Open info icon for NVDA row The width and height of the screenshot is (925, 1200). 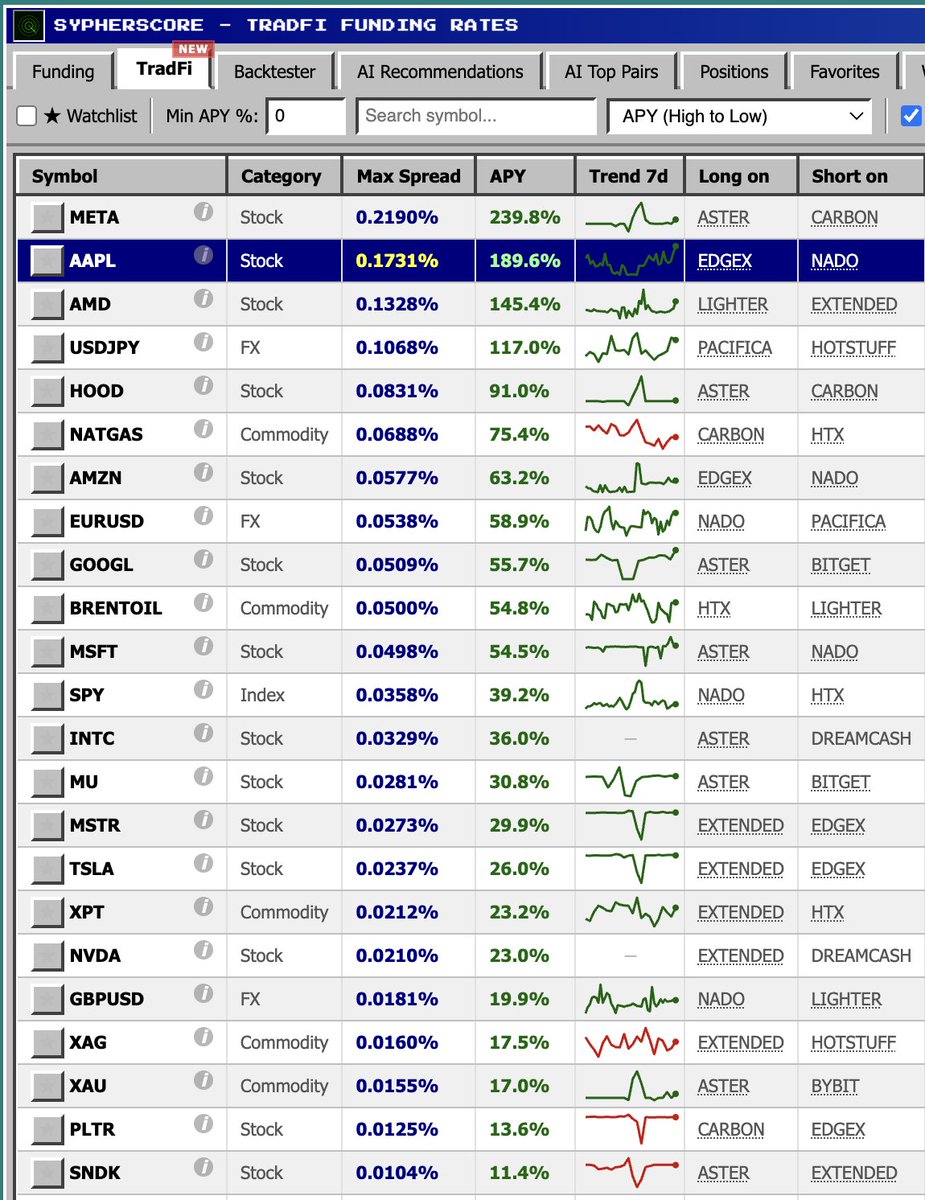click(203, 950)
